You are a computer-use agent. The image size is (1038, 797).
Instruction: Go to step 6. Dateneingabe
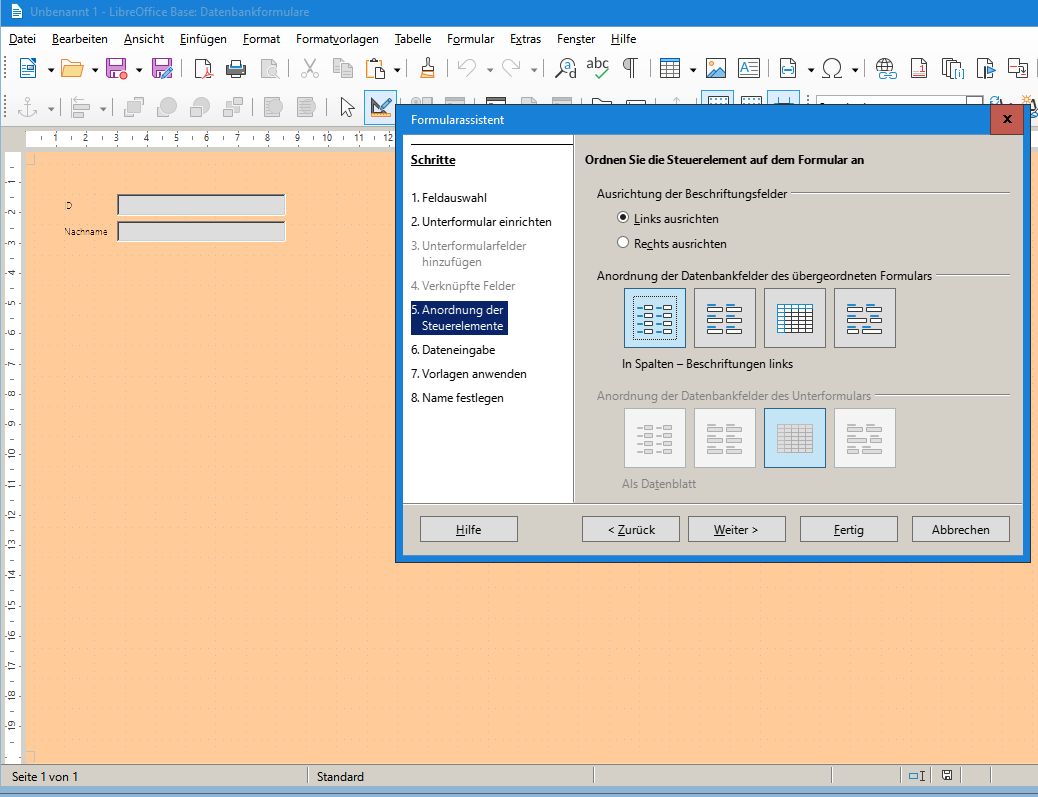[x=453, y=350]
